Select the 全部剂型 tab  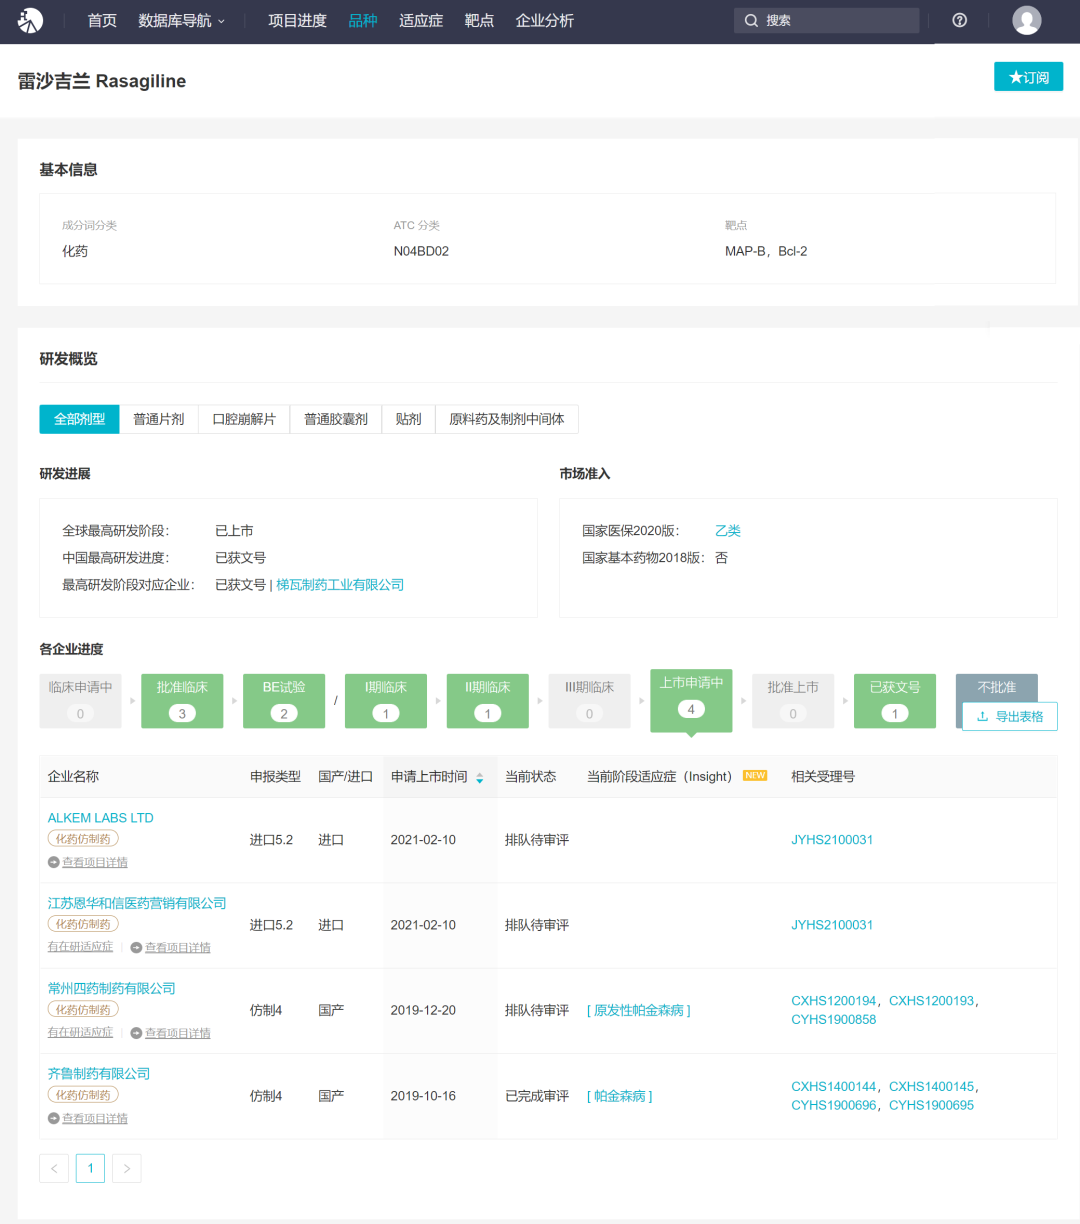point(79,419)
